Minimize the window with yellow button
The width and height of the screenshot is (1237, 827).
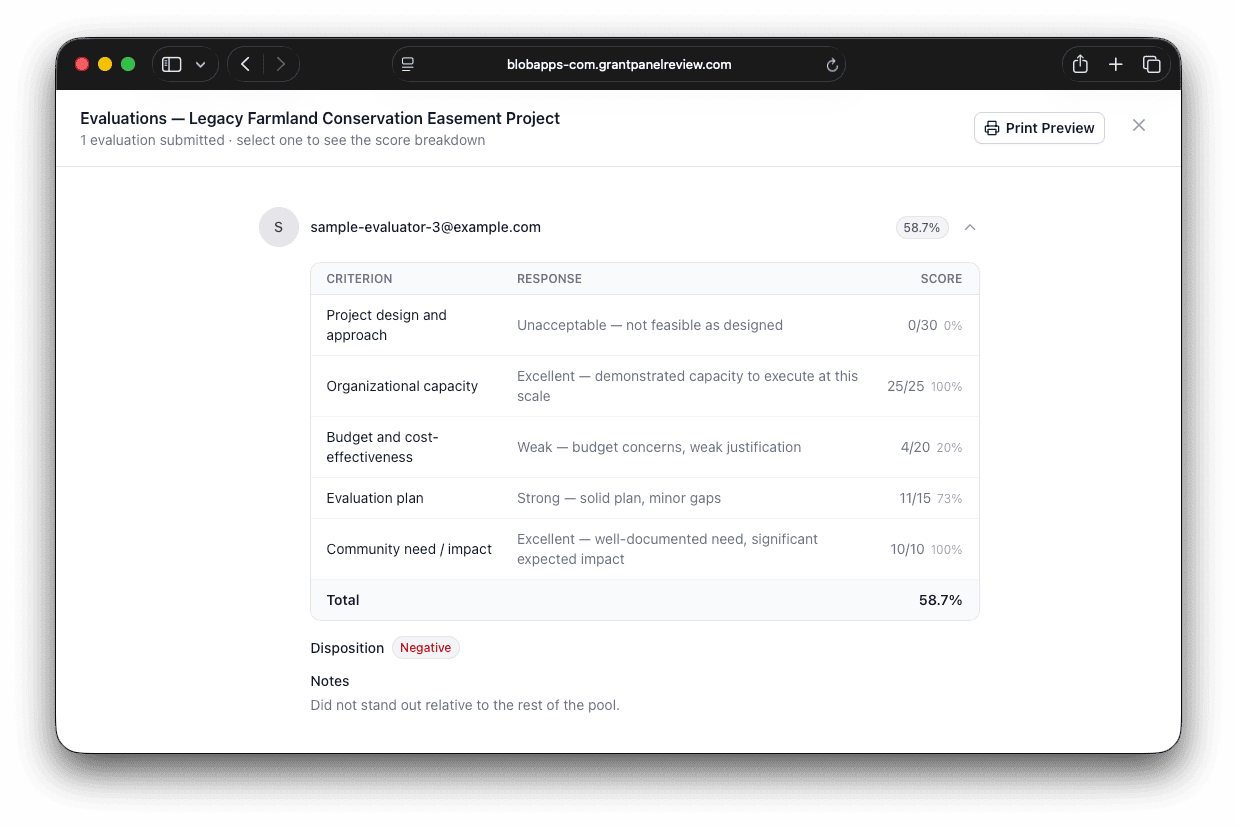pos(105,64)
